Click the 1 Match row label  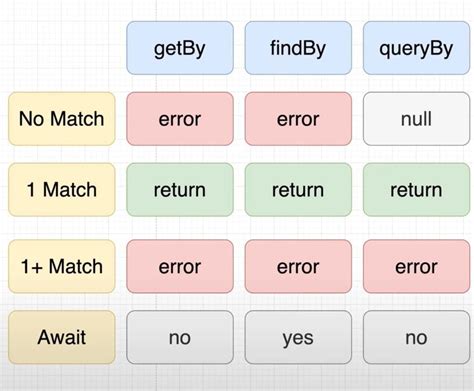pyautogui.click(x=62, y=190)
